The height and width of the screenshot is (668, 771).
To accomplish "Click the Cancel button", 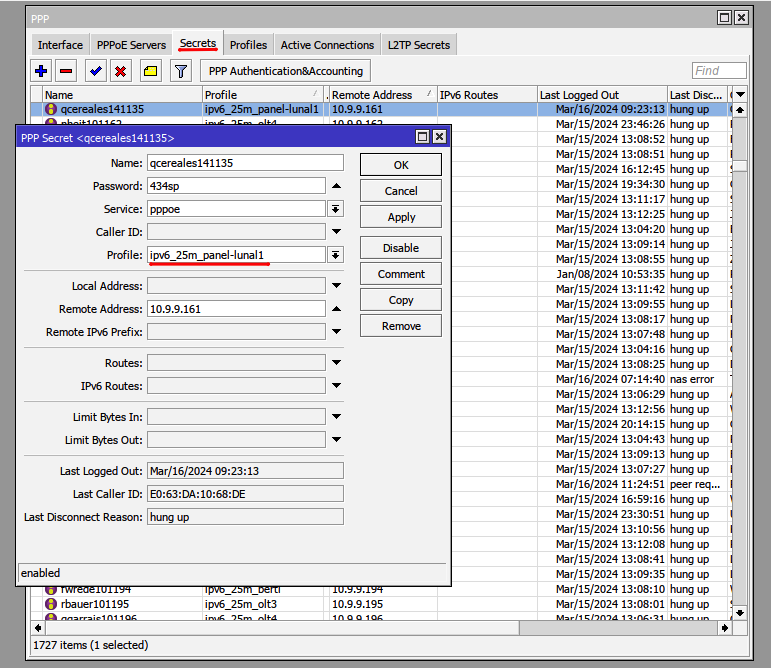I will pos(401,191).
